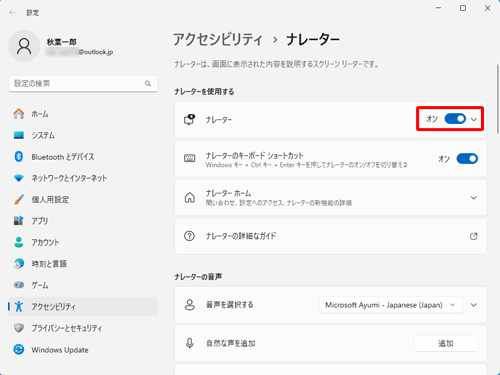Click the time and language globe icon
Image resolution: width=500 pixels, height=375 pixels.
point(19,264)
